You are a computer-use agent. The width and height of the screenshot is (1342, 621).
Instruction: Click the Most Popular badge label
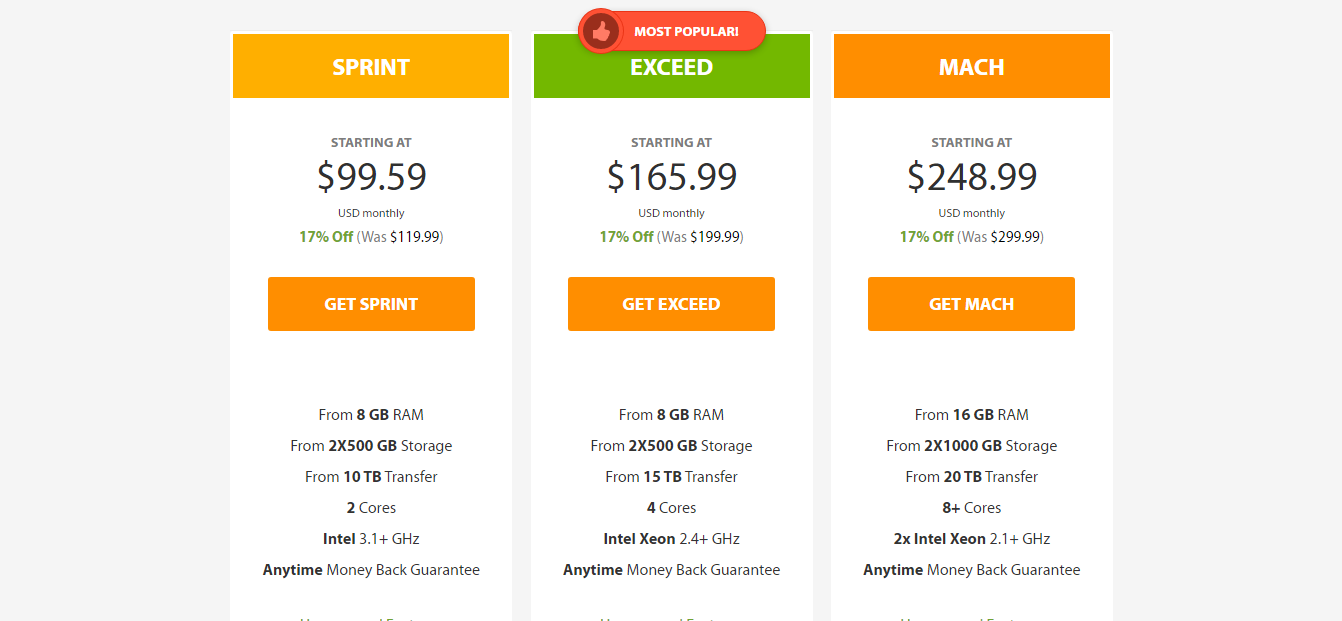click(x=686, y=32)
